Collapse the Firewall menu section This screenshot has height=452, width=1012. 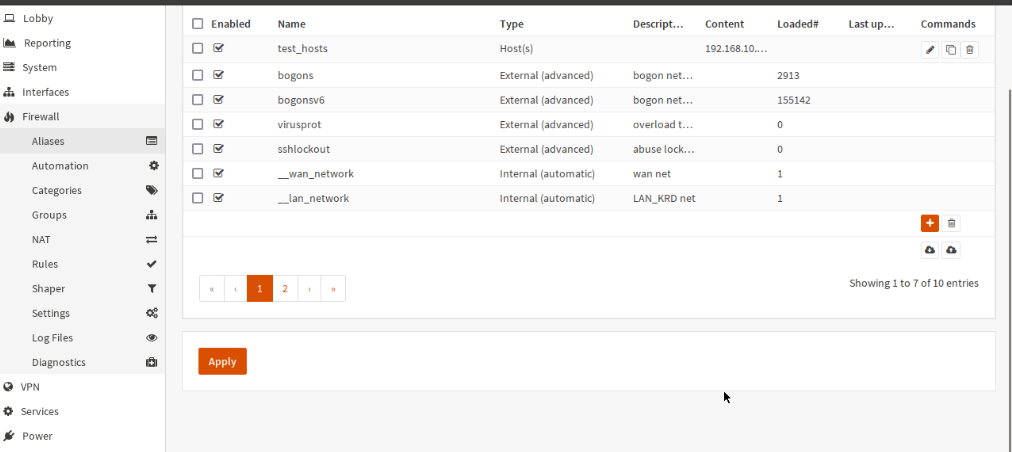[41, 117]
